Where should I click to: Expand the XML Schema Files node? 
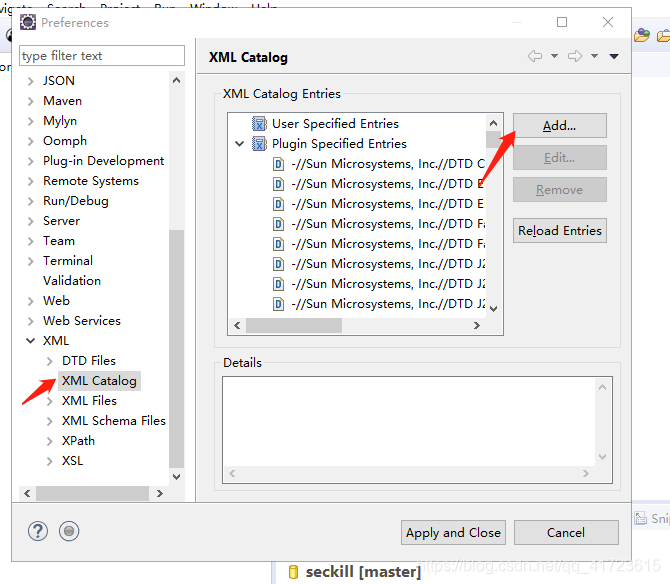tap(50, 421)
